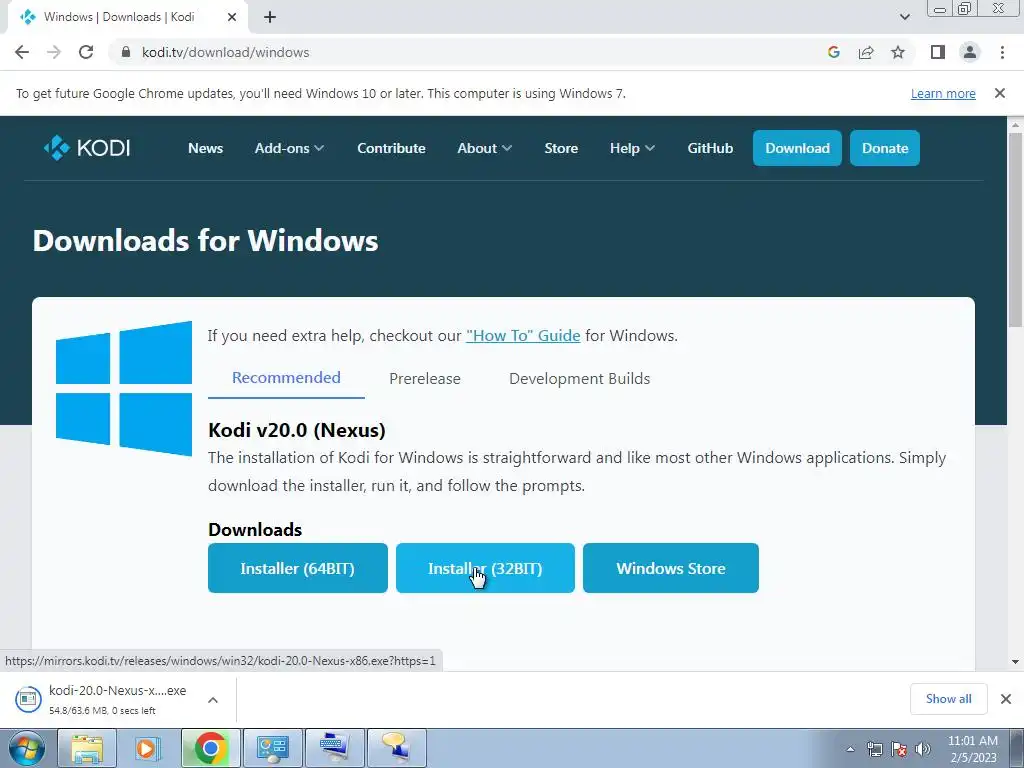This screenshot has width=1024, height=768.
Task: Open the tab search dropdown arrow
Action: pyautogui.click(x=904, y=17)
